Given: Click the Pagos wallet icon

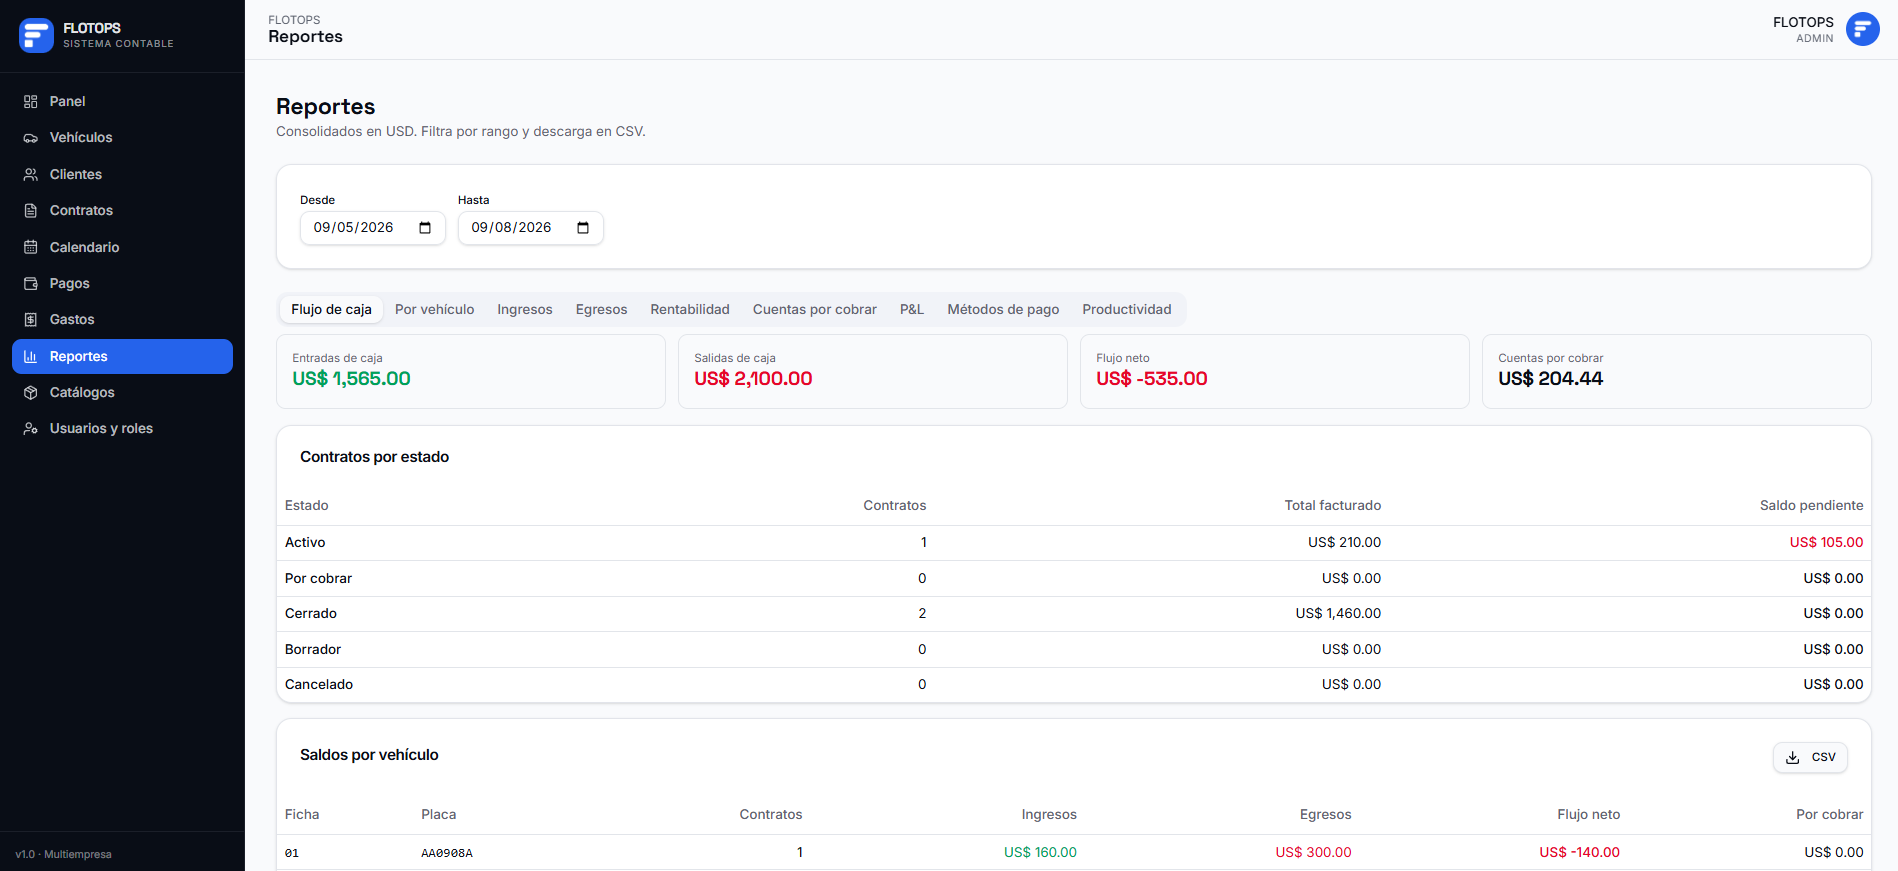Looking at the screenshot, I should pyautogui.click(x=31, y=284).
